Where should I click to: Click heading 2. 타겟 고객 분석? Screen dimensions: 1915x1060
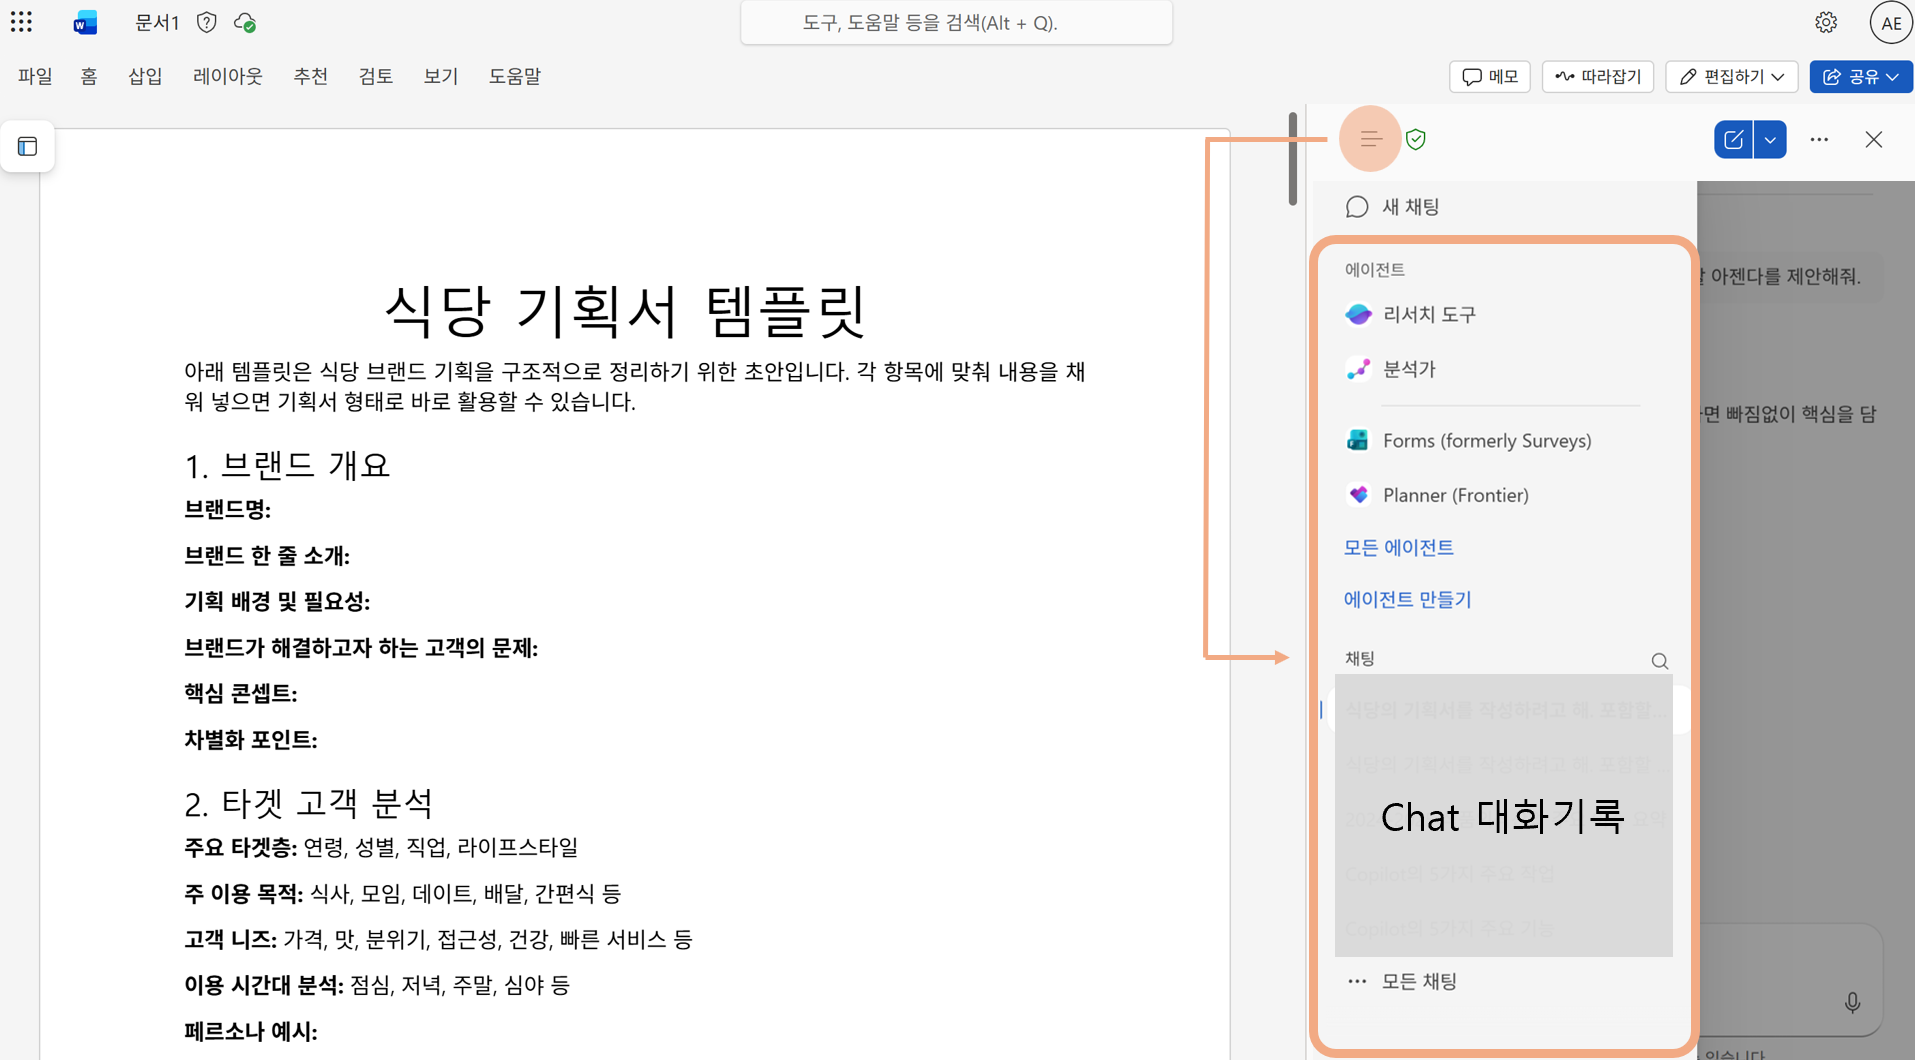(308, 803)
